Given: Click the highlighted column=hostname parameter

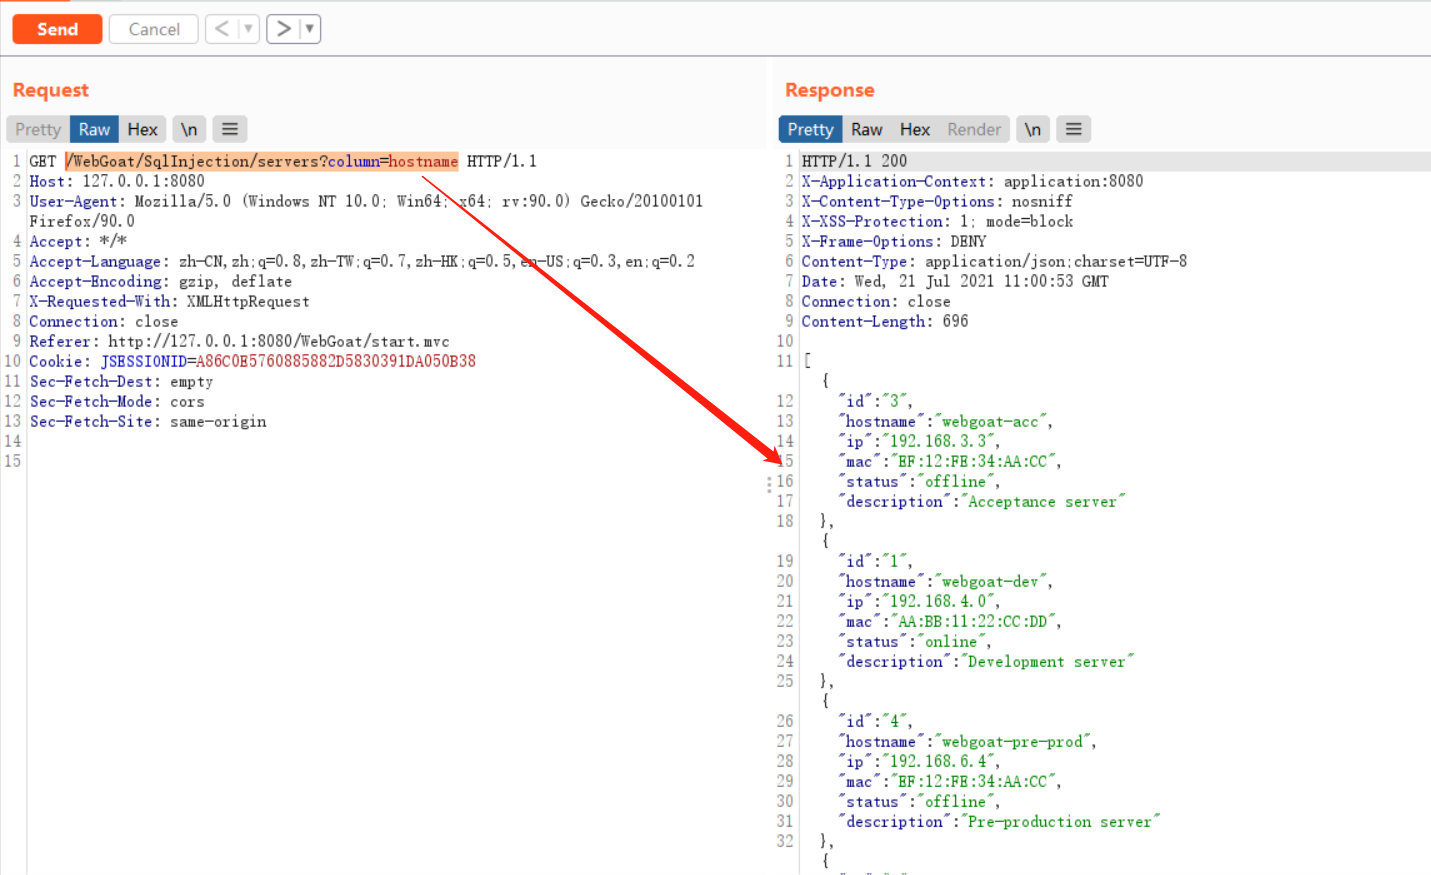Looking at the screenshot, I should click(x=394, y=160).
